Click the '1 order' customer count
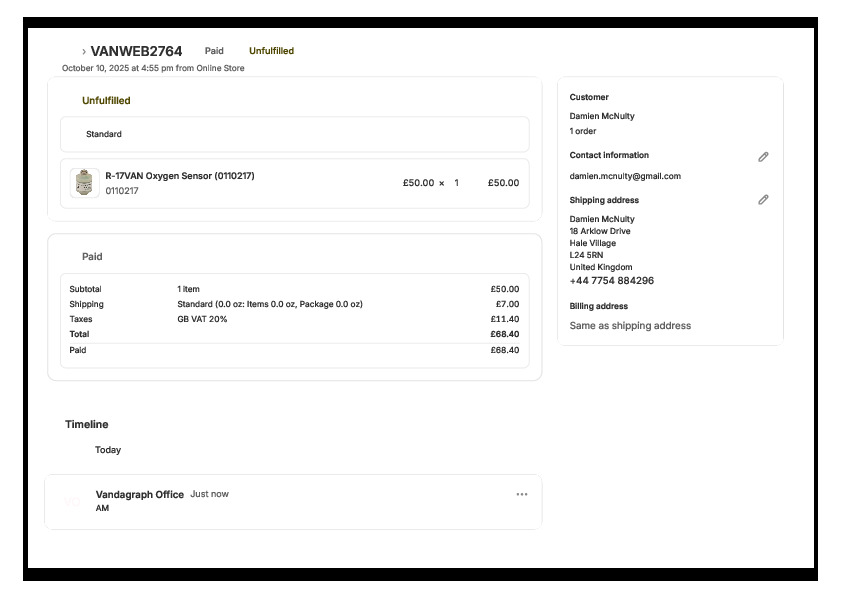The width and height of the screenshot is (842, 595). click(583, 131)
